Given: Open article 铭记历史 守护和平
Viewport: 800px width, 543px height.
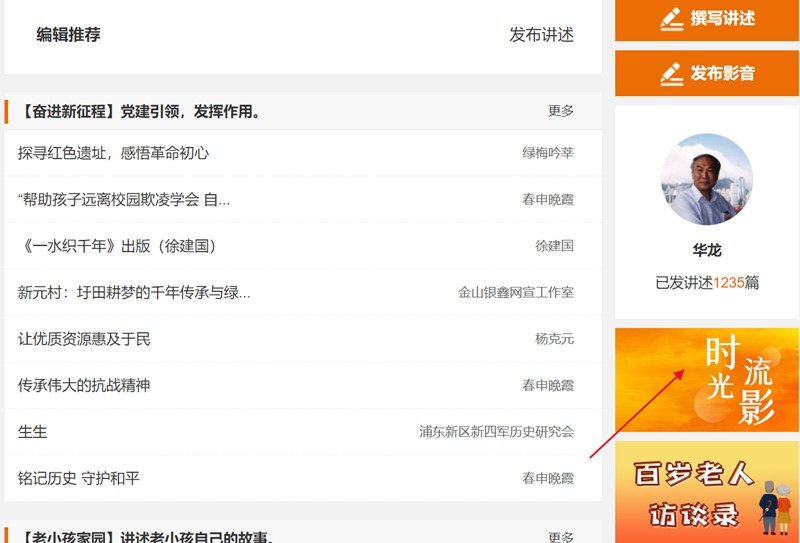Looking at the screenshot, I should 79,478.
